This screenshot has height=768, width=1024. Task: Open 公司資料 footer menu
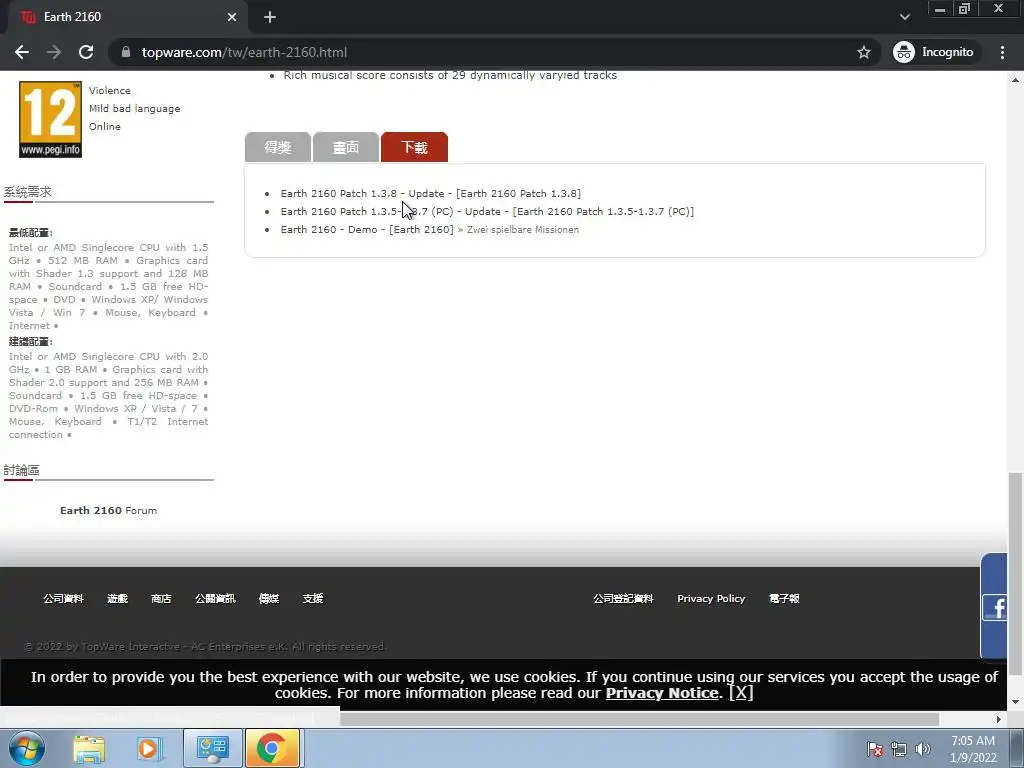(63, 598)
